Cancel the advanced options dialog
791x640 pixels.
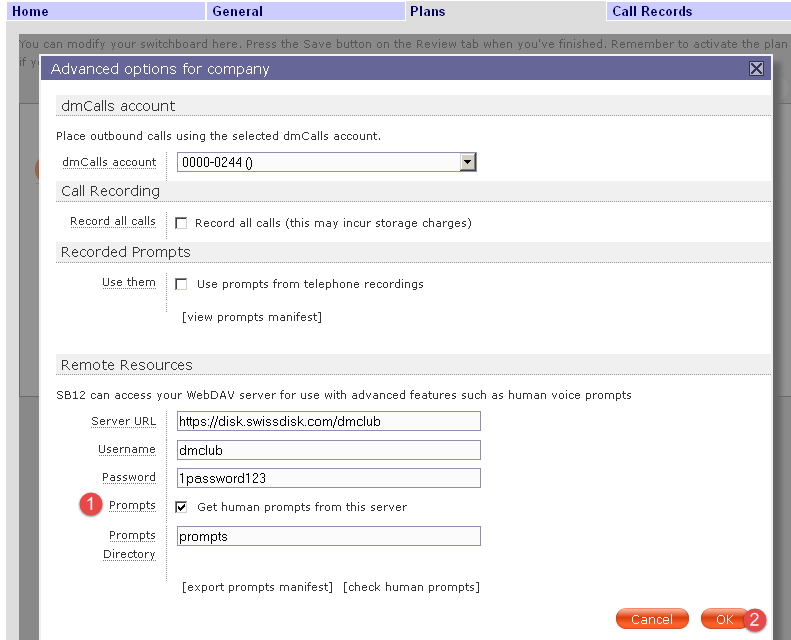[x=652, y=619]
